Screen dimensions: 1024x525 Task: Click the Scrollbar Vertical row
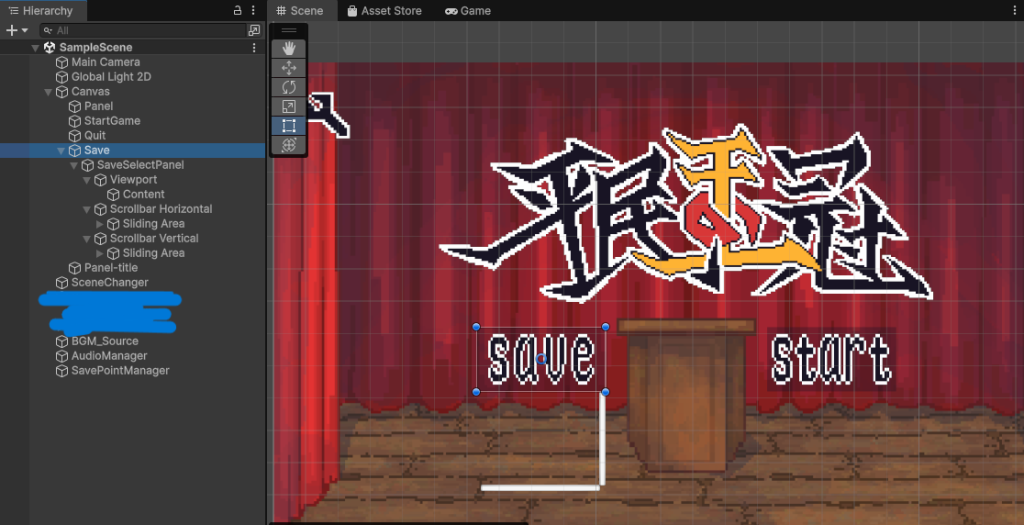[x=133, y=238]
